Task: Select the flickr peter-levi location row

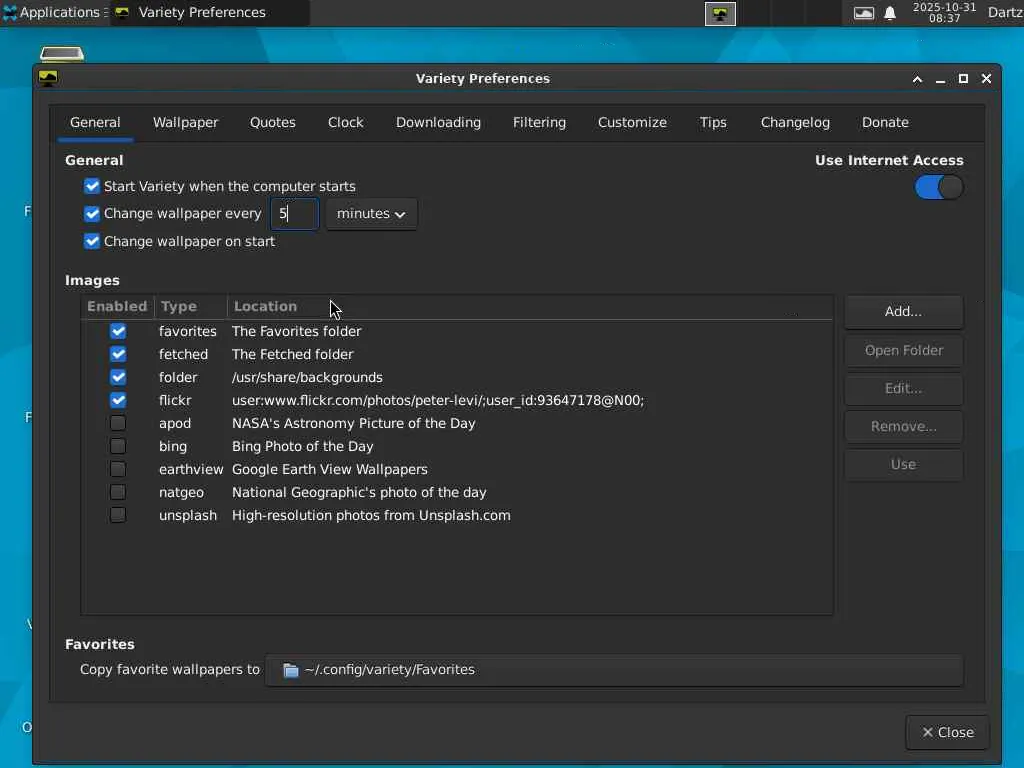Action: (x=457, y=400)
